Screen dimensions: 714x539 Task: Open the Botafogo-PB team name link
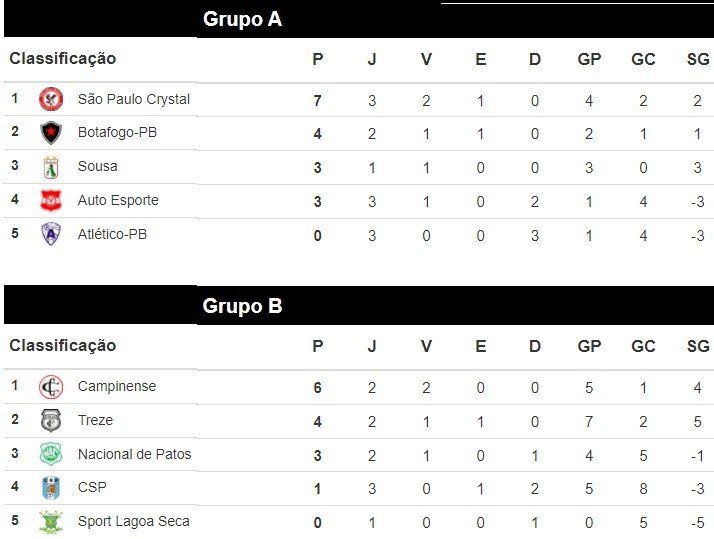tap(117, 132)
